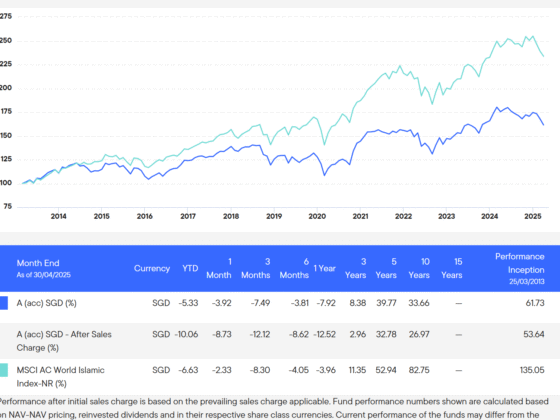Click the '3 Months' column header
This screenshot has width=560, height=420.
click(x=256, y=269)
